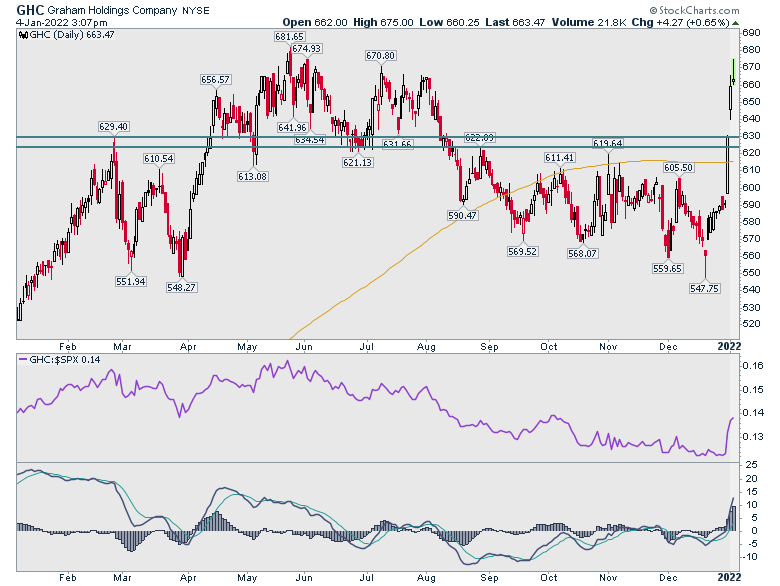
Task: Click the 619.64 price label
Action: (607, 143)
